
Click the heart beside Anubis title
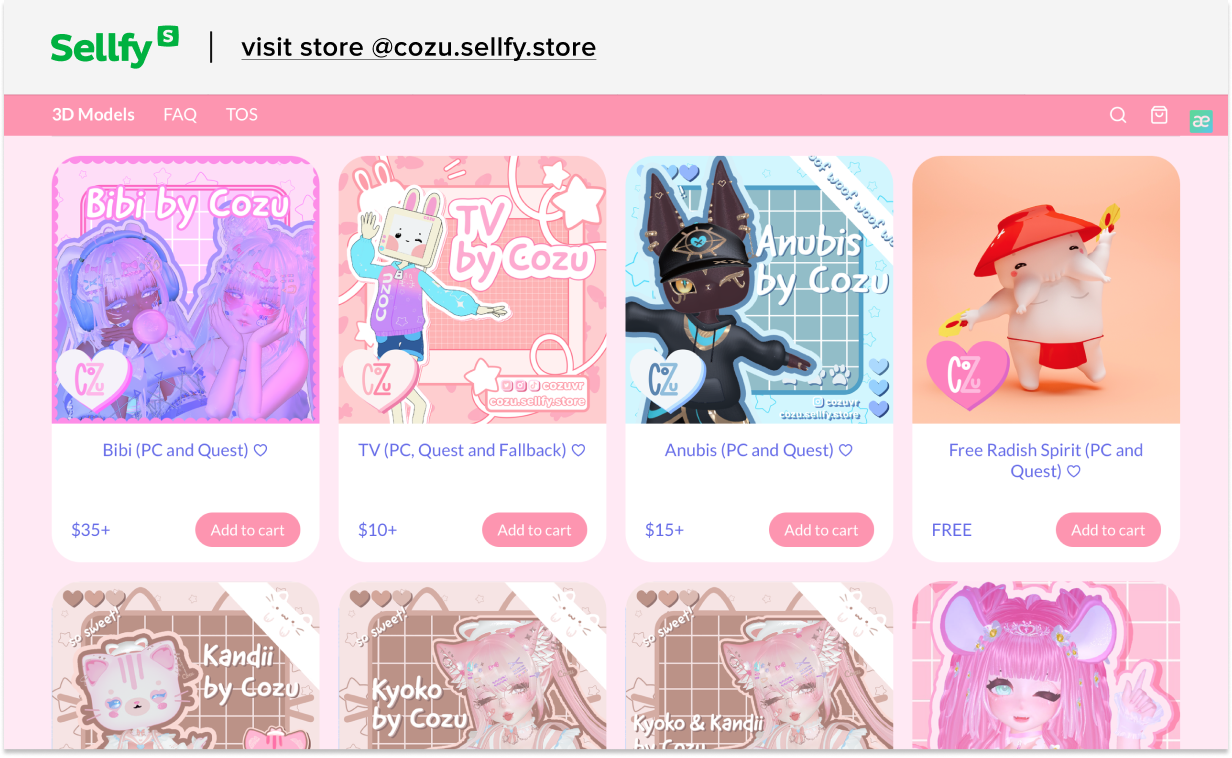[x=846, y=451]
